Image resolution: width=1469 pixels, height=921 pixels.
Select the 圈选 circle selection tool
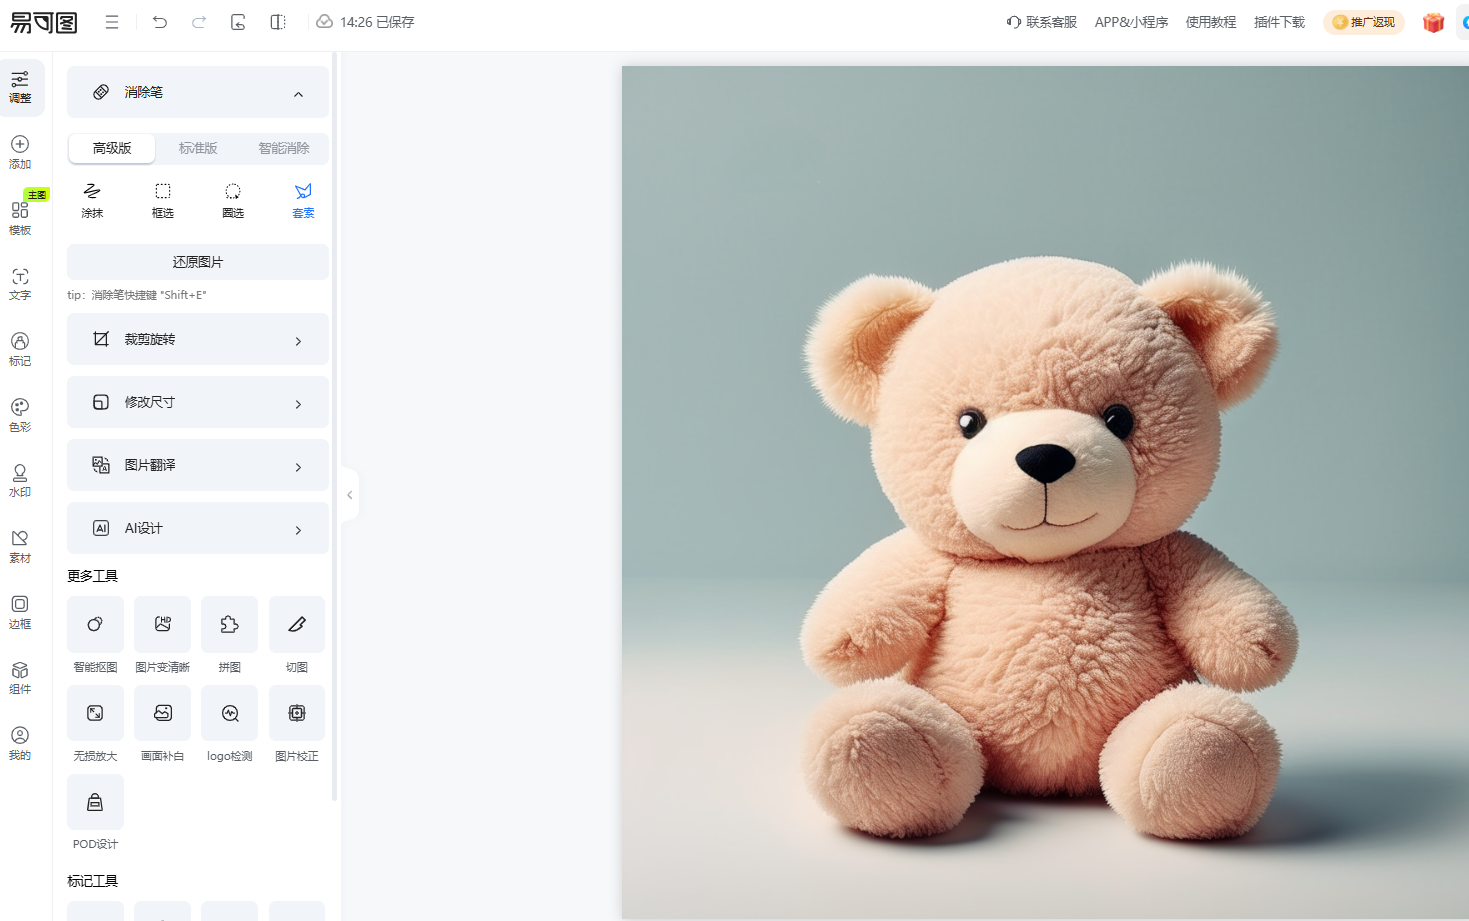[x=233, y=200]
